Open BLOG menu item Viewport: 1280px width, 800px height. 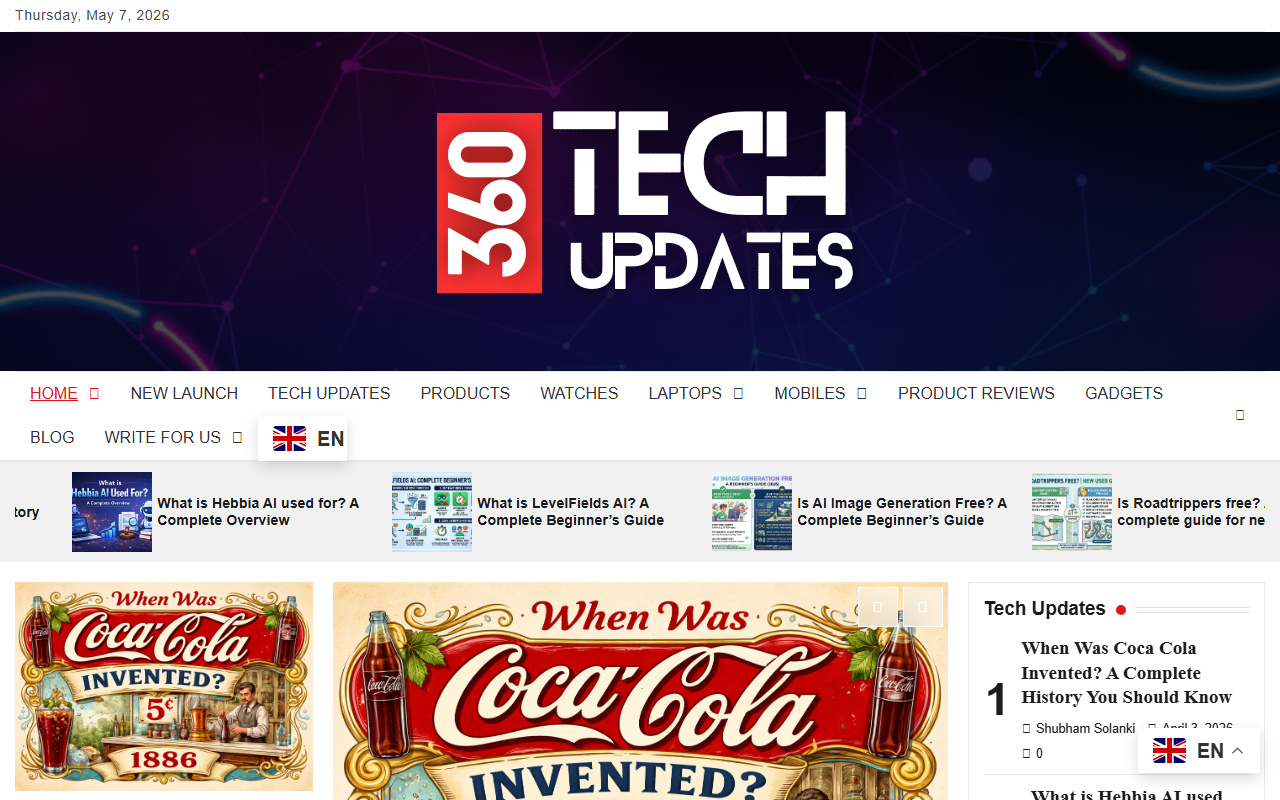click(x=52, y=438)
